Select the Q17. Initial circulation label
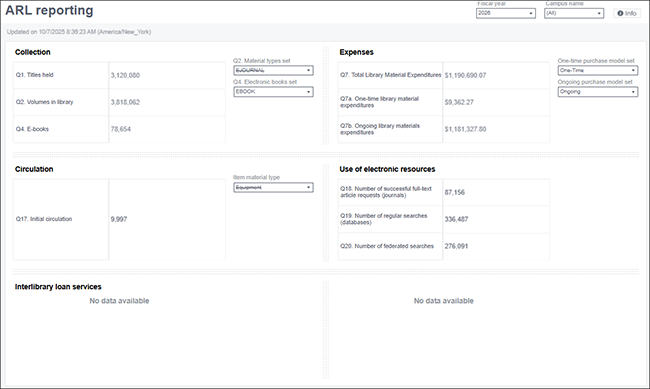 44,219
